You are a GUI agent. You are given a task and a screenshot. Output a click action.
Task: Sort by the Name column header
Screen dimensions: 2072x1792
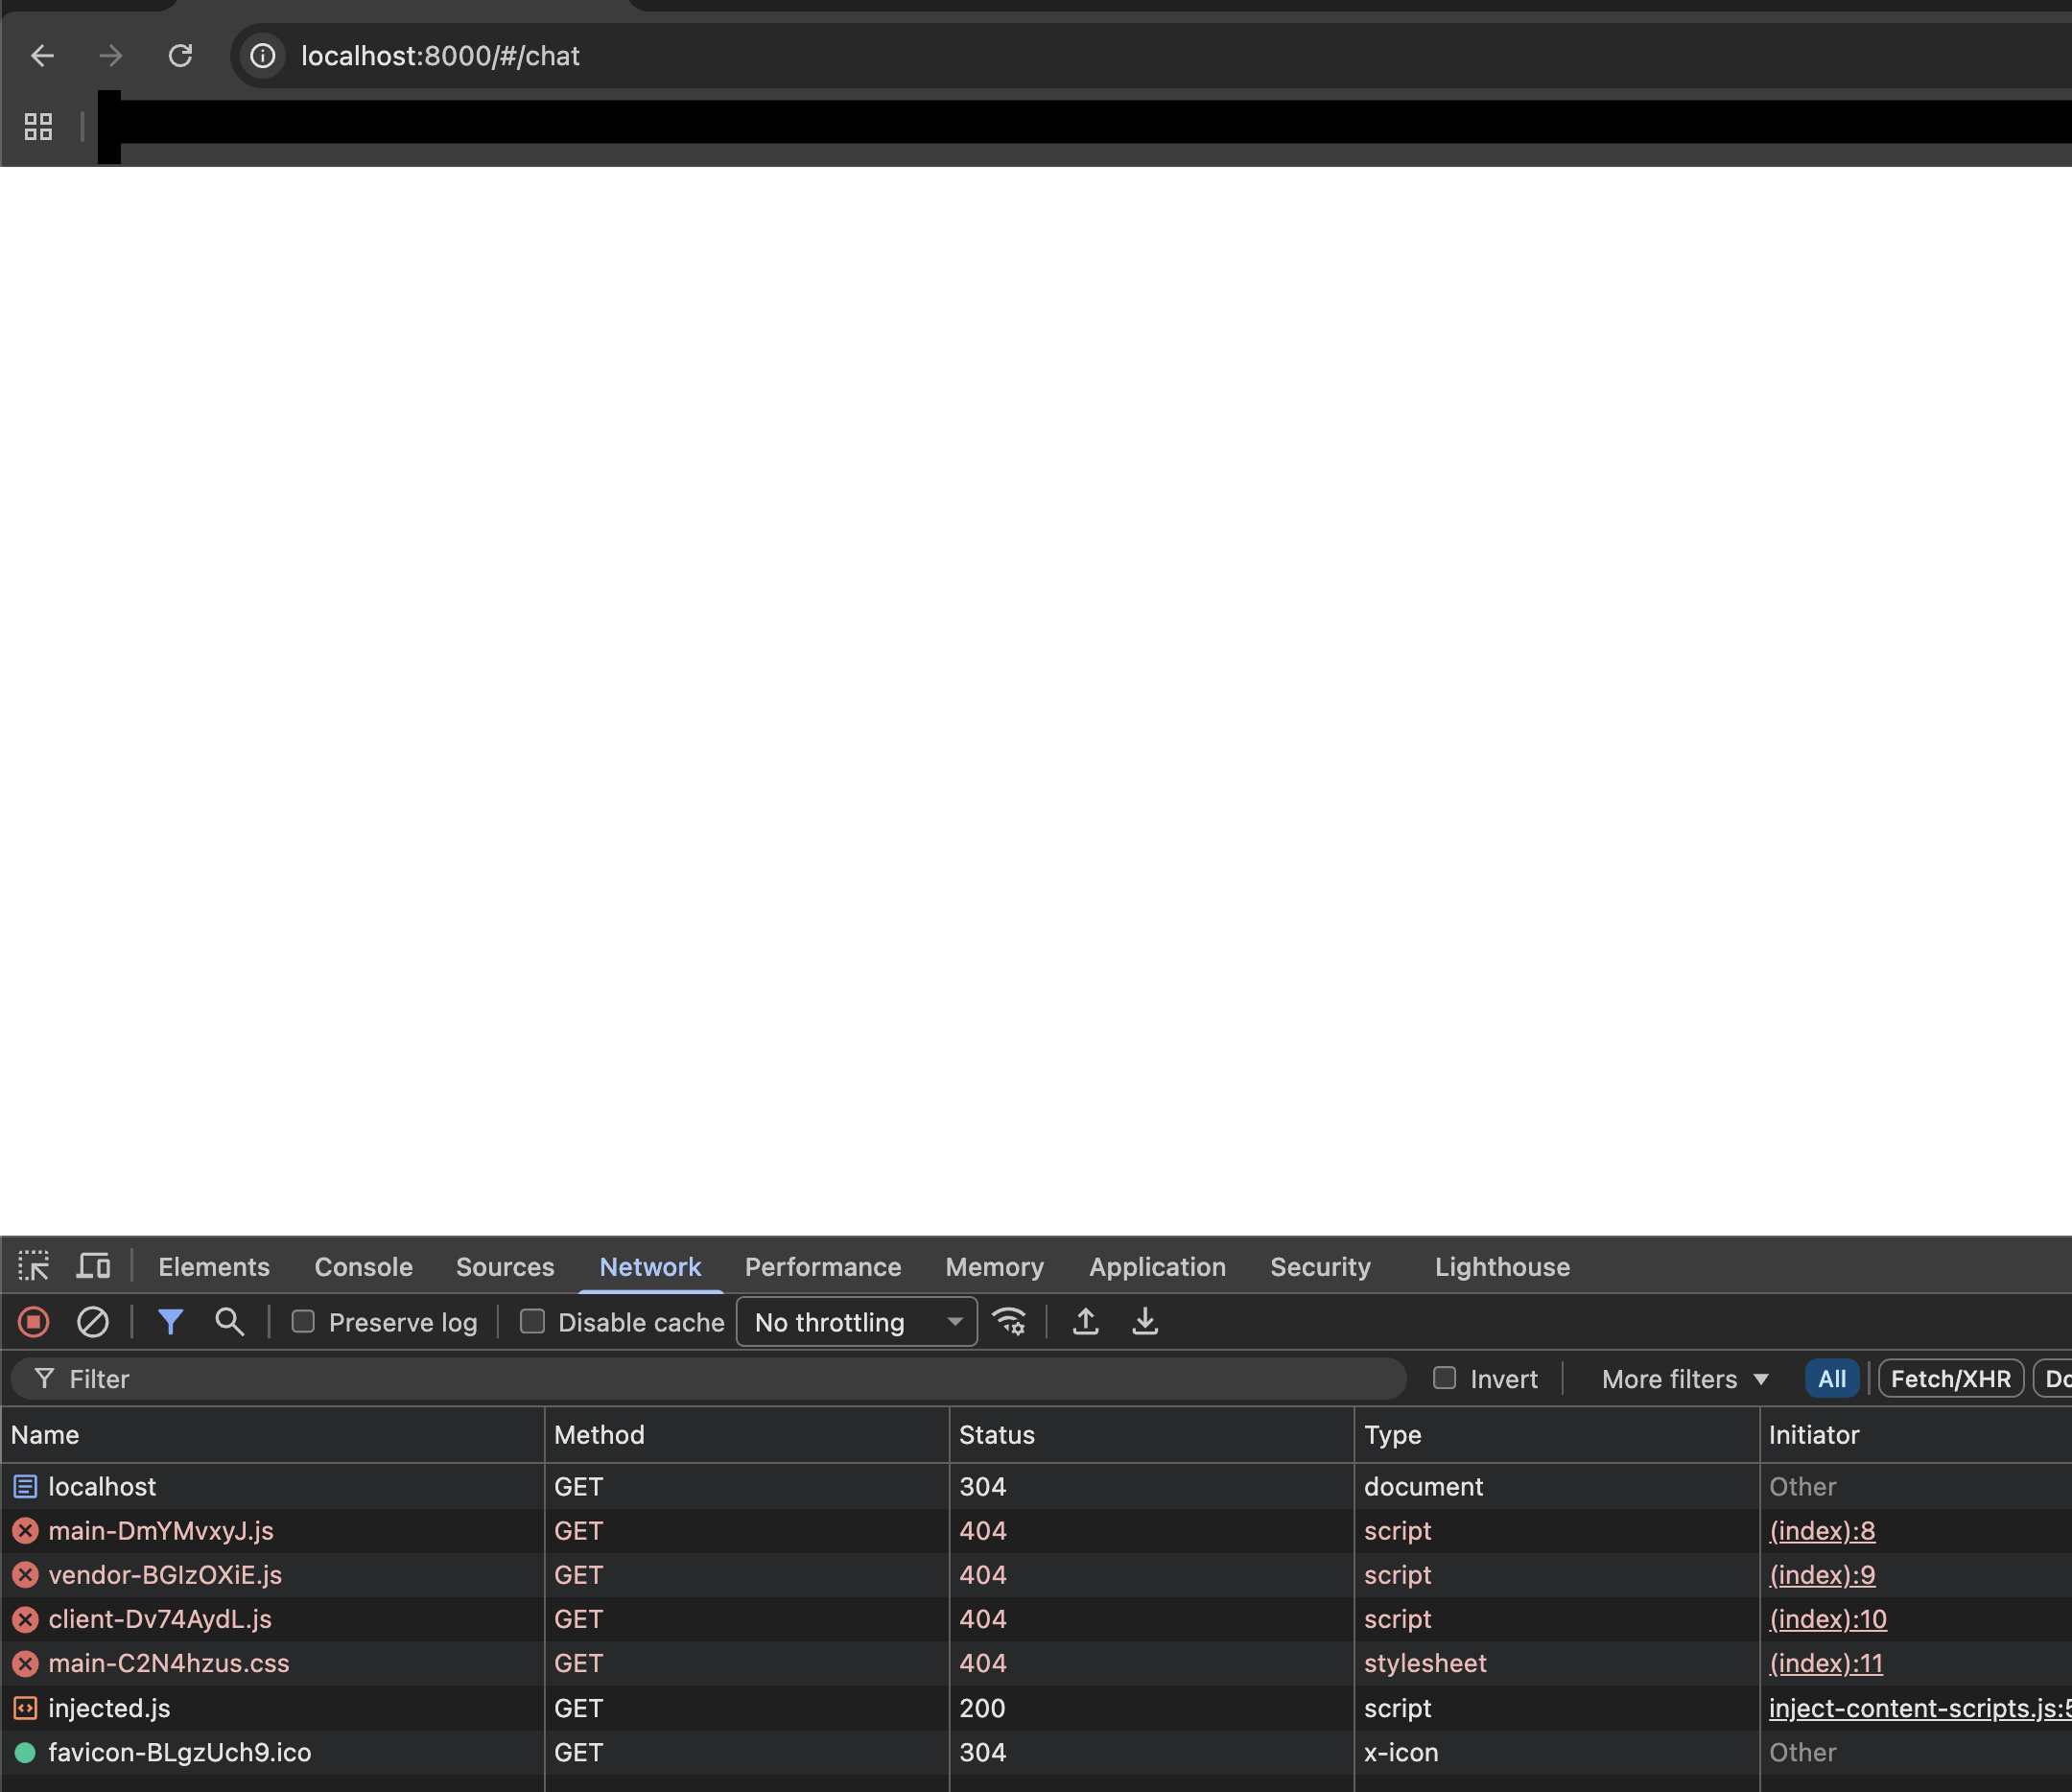tap(272, 1435)
